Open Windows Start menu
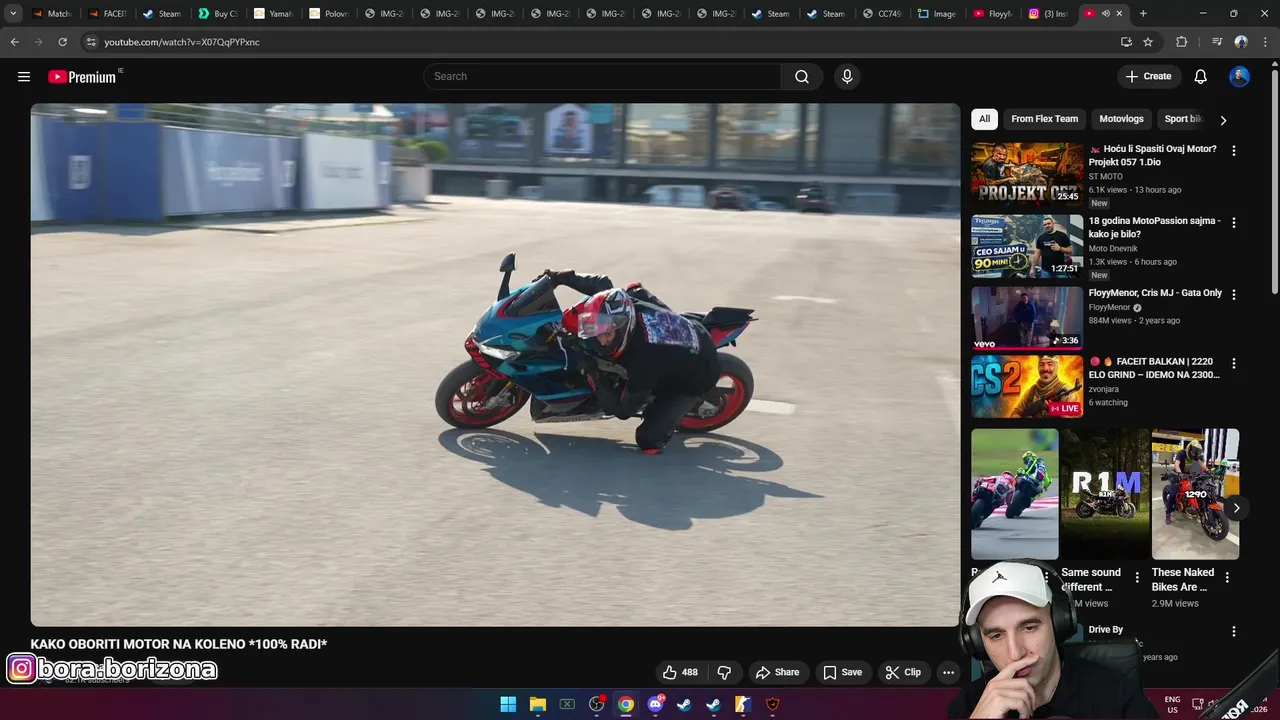The height and width of the screenshot is (720, 1280). point(508,704)
